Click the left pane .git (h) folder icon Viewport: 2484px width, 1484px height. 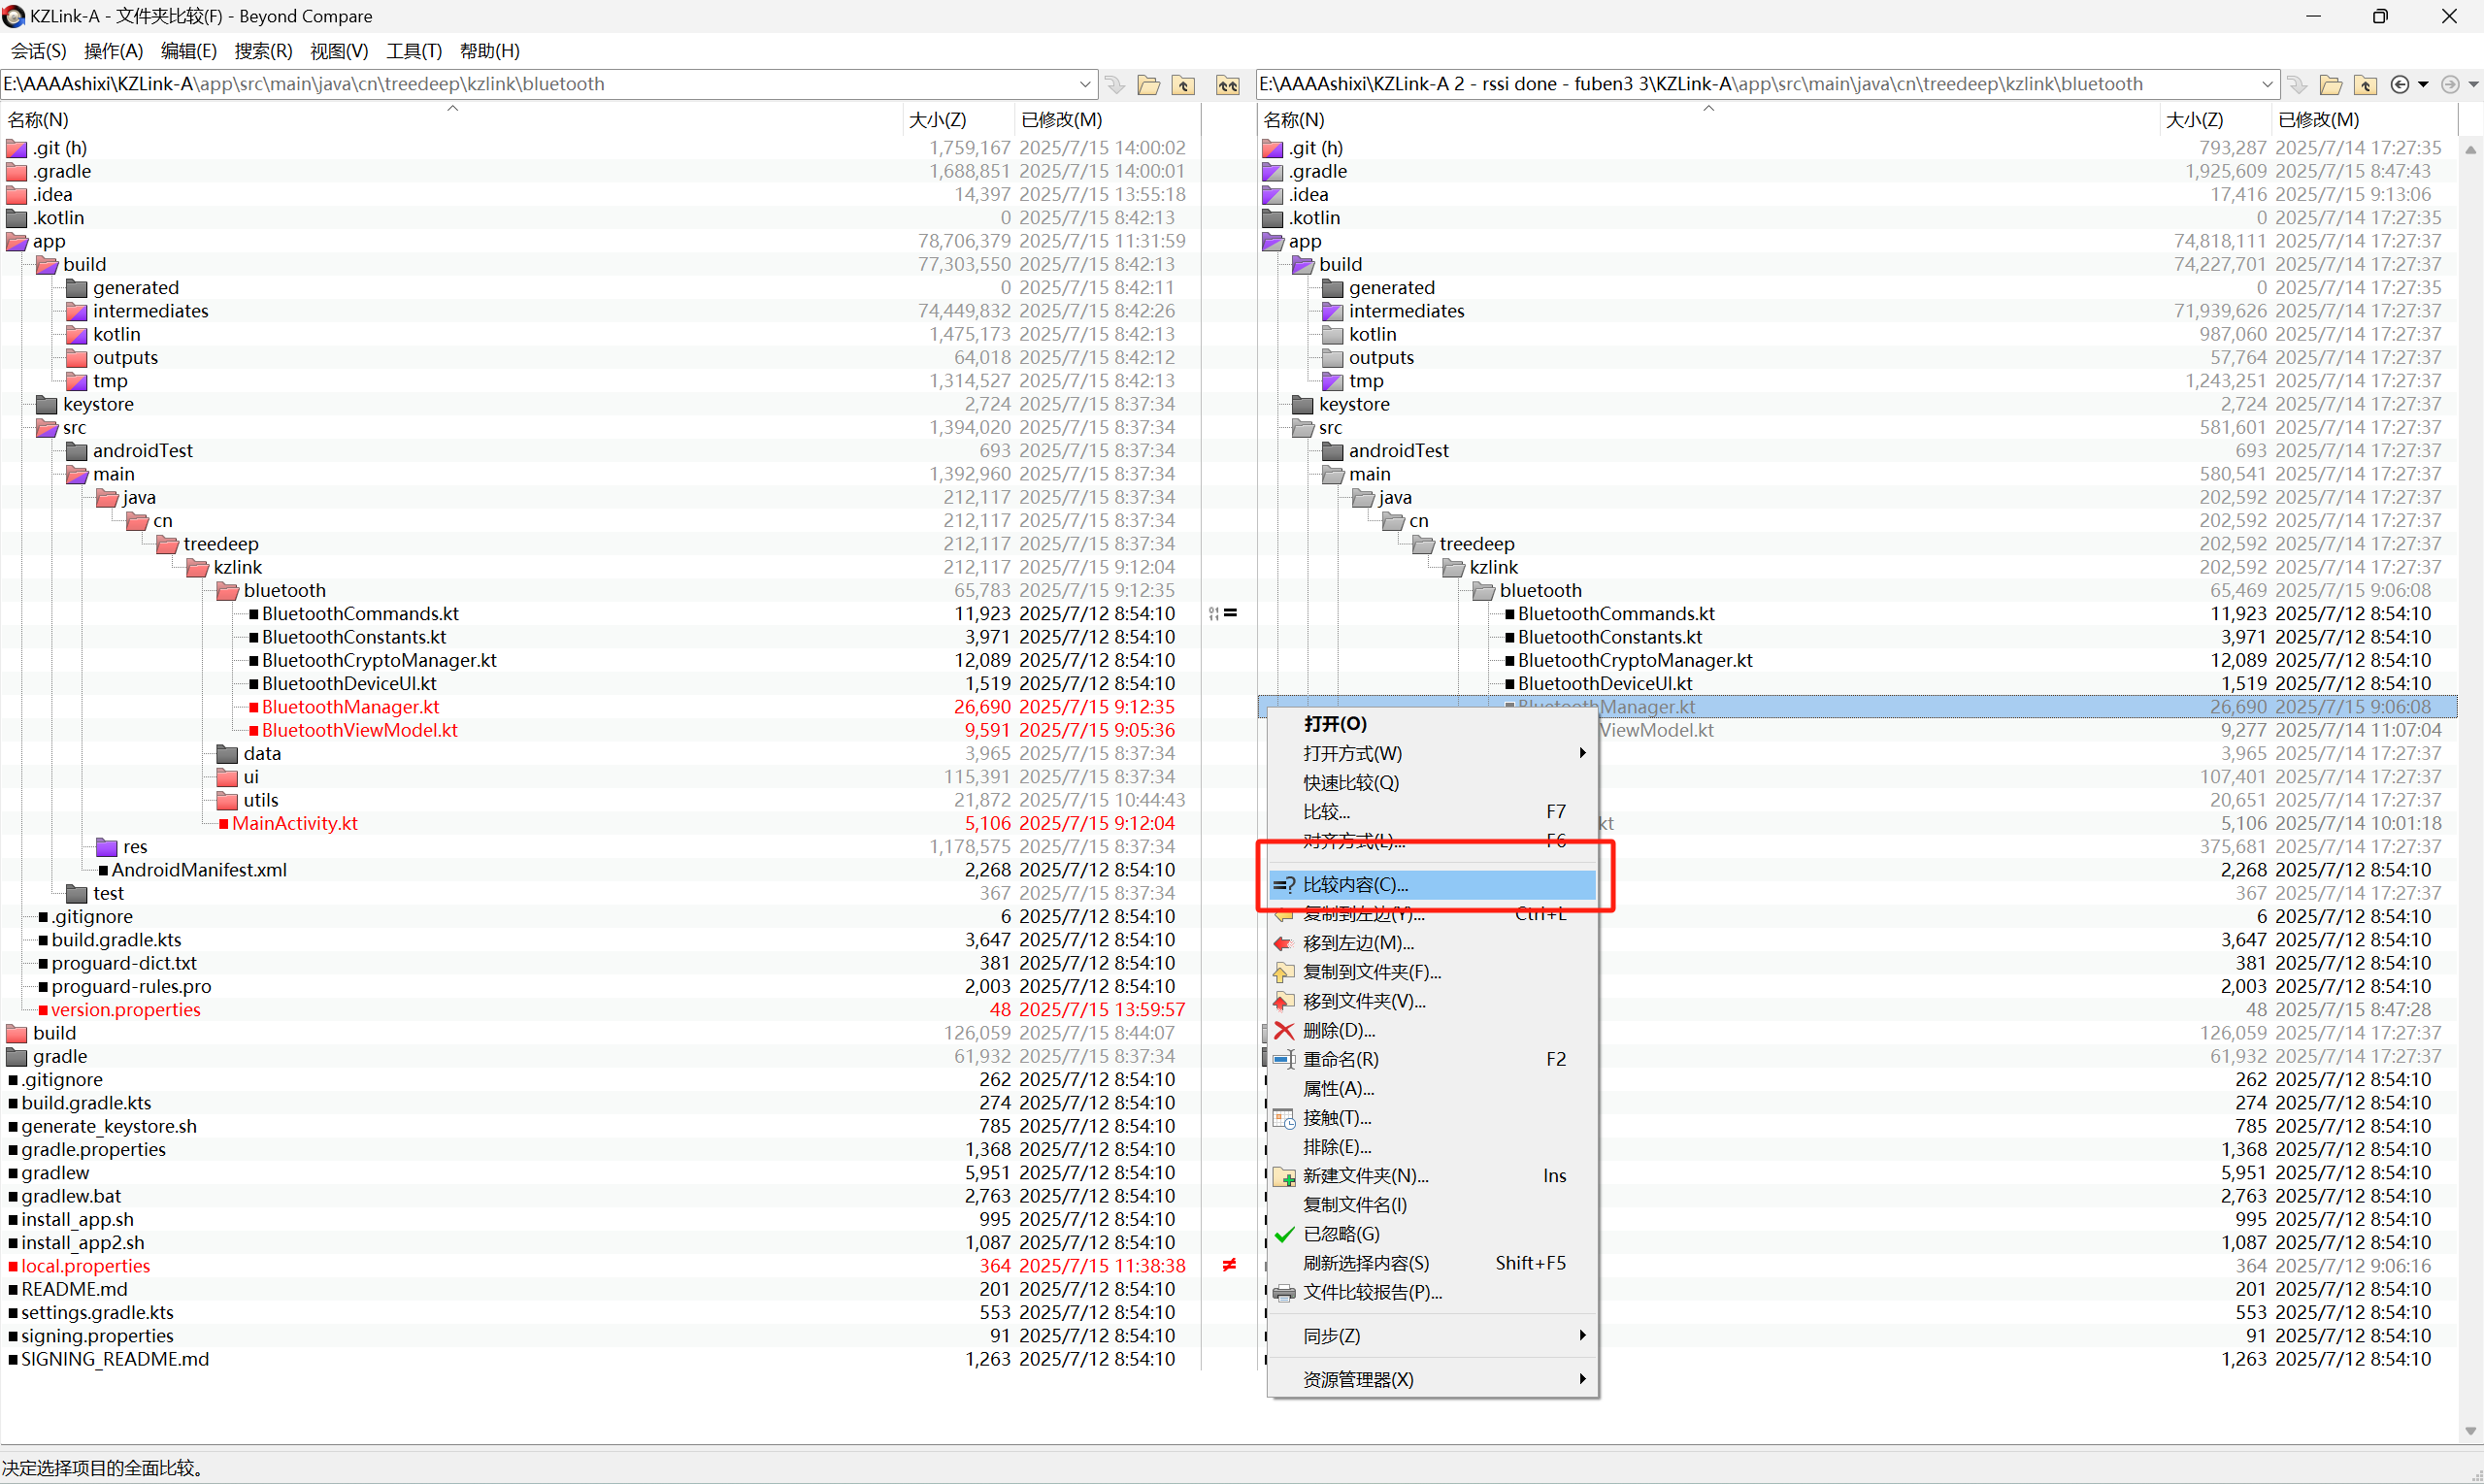(16, 148)
